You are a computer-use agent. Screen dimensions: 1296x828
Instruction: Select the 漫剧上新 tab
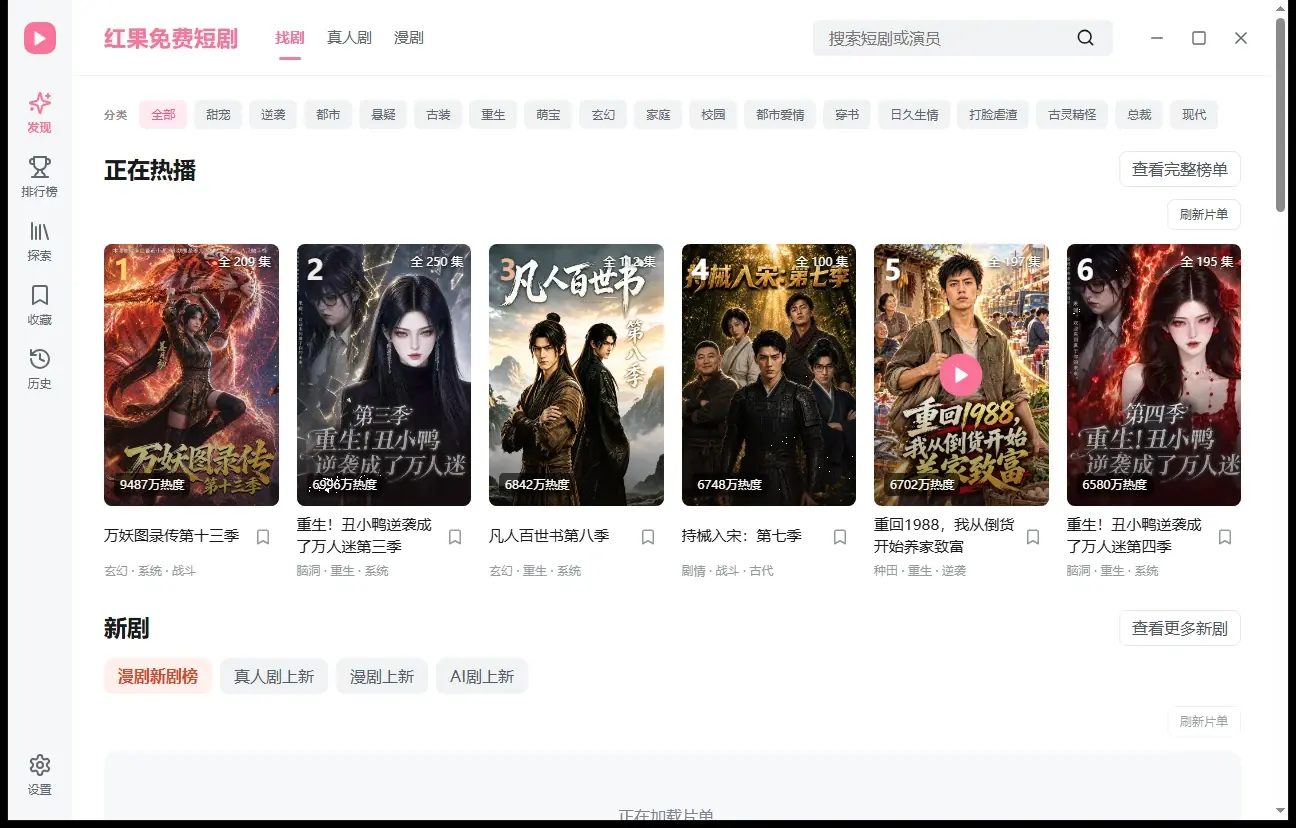tap(382, 677)
